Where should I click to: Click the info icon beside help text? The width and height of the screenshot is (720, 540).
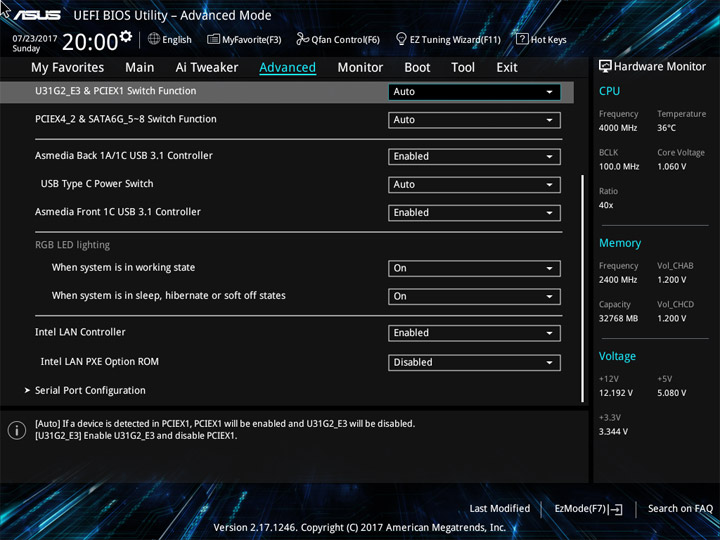pyautogui.click(x=17, y=430)
